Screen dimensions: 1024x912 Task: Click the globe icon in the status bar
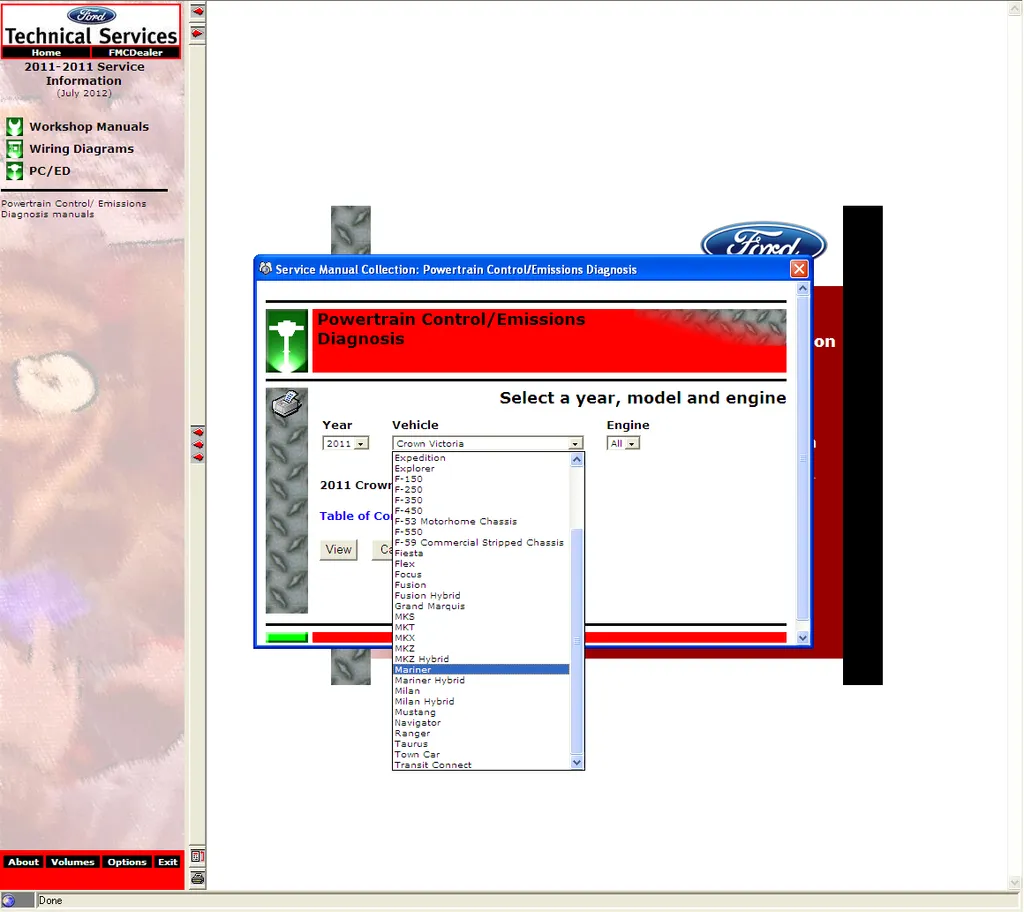8,900
